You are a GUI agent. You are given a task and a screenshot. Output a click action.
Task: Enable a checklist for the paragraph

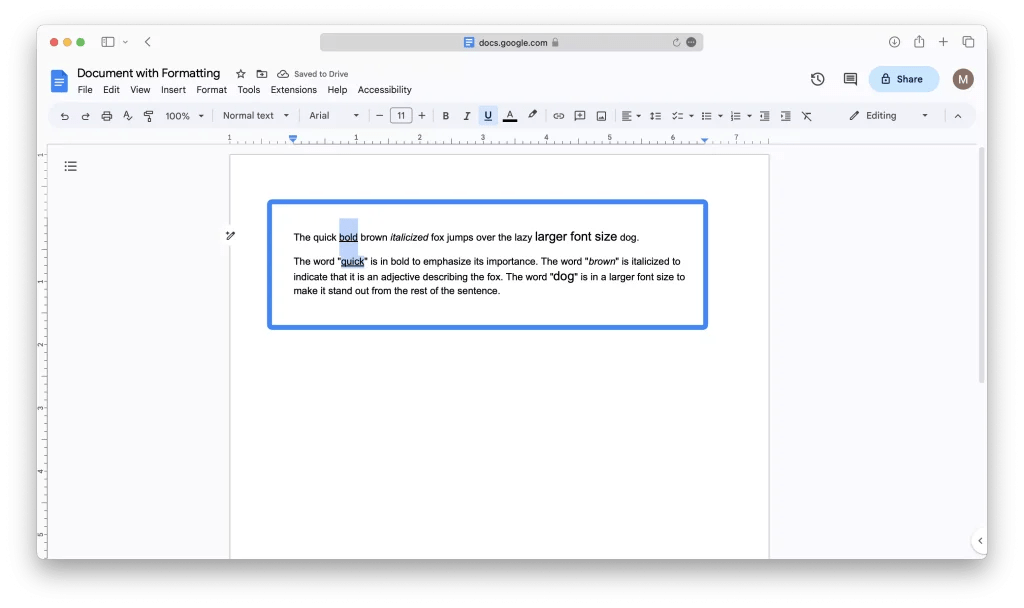tap(678, 115)
